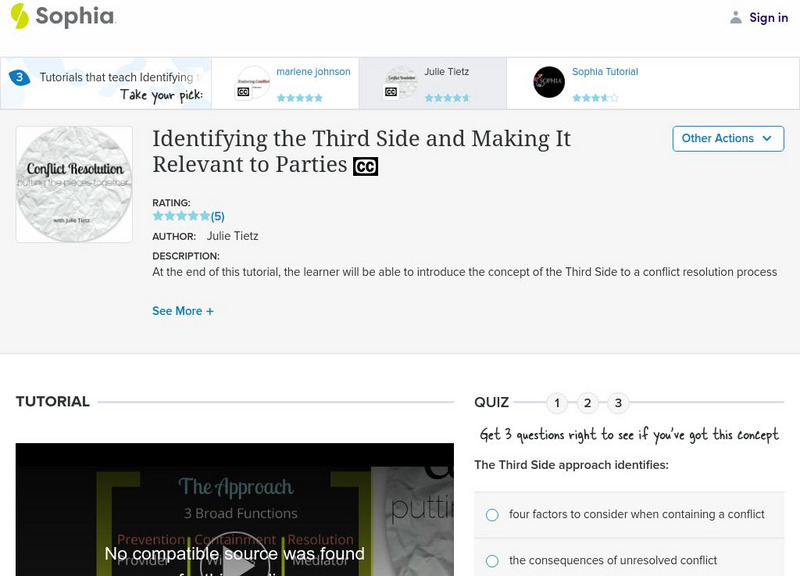Click the Sign in link
Screen dimensions: 800x576
[x=768, y=17]
